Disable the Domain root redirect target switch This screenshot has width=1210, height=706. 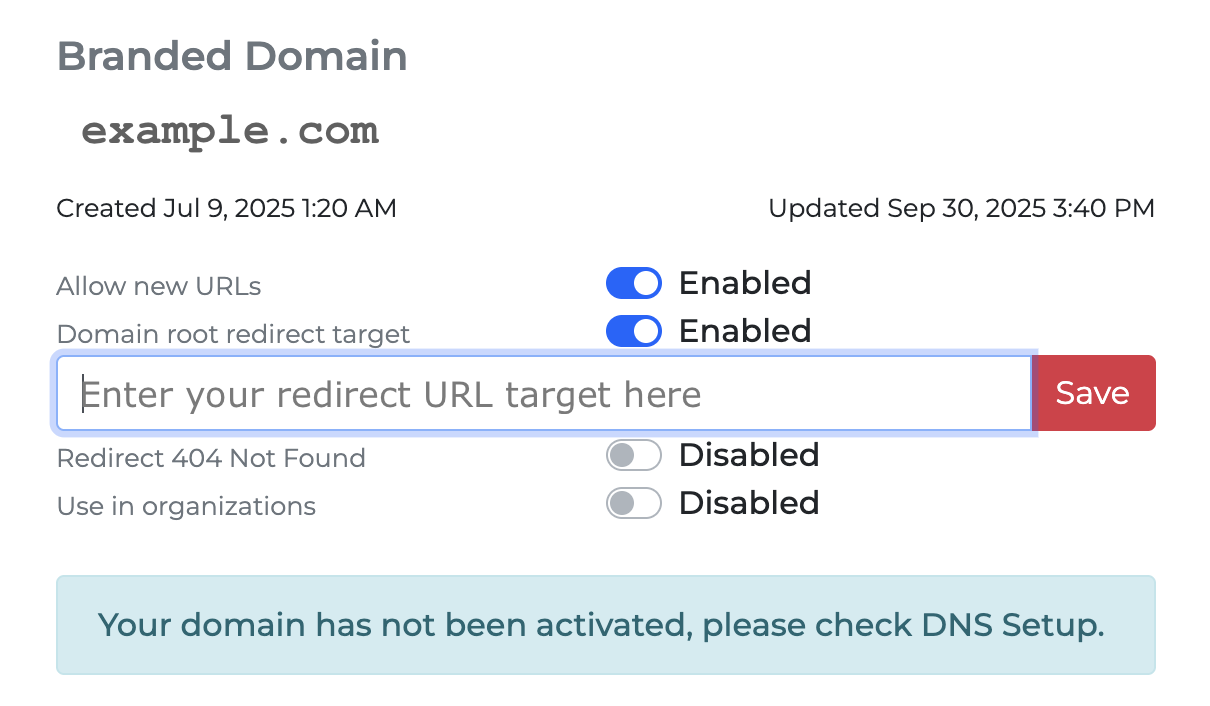click(633, 331)
